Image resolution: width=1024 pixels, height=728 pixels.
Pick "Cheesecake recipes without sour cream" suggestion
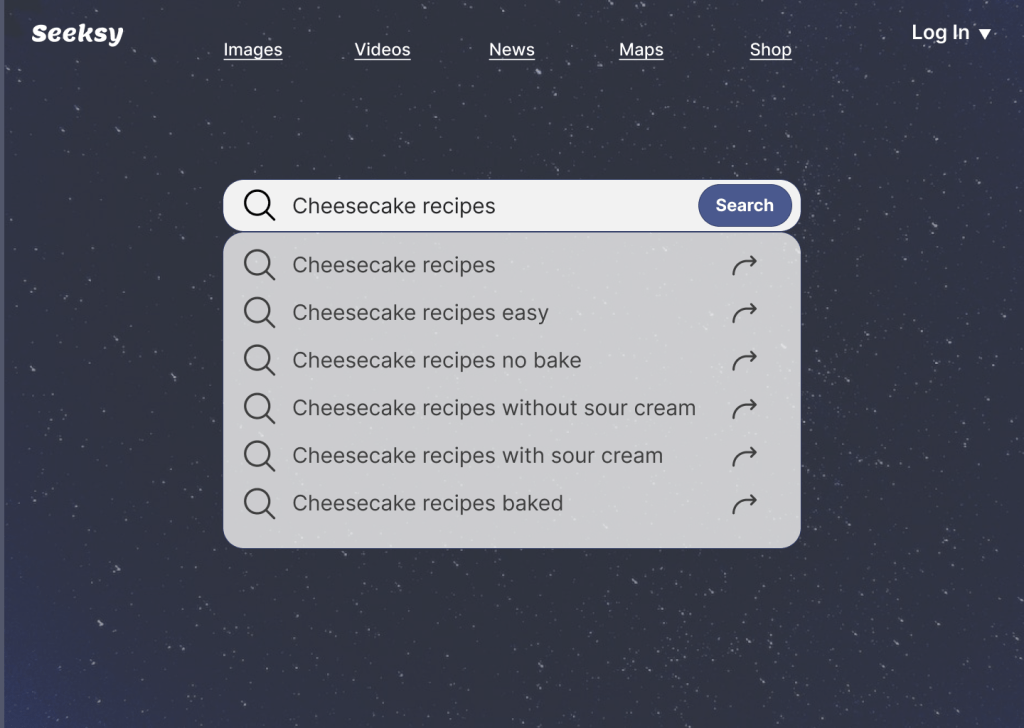click(x=493, y=408)
